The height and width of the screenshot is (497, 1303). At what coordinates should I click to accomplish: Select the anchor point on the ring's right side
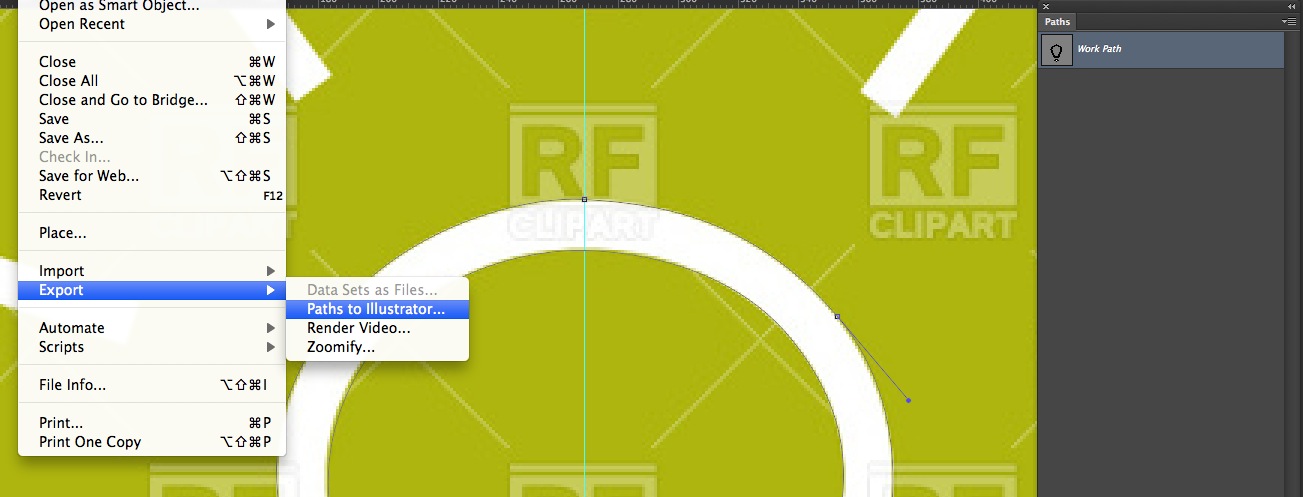(x=837, y=317)
